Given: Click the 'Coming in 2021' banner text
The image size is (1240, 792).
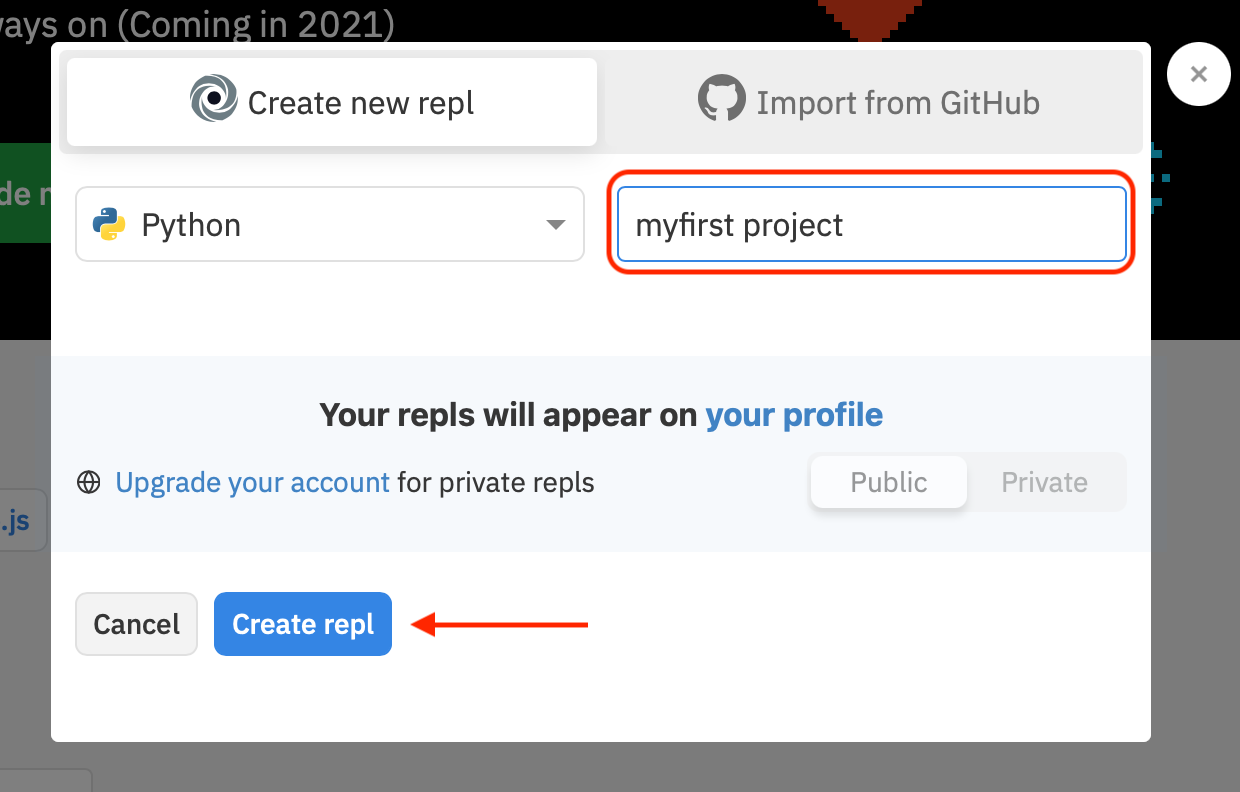Looking at the screenshot, I should (x=200, y=22).
